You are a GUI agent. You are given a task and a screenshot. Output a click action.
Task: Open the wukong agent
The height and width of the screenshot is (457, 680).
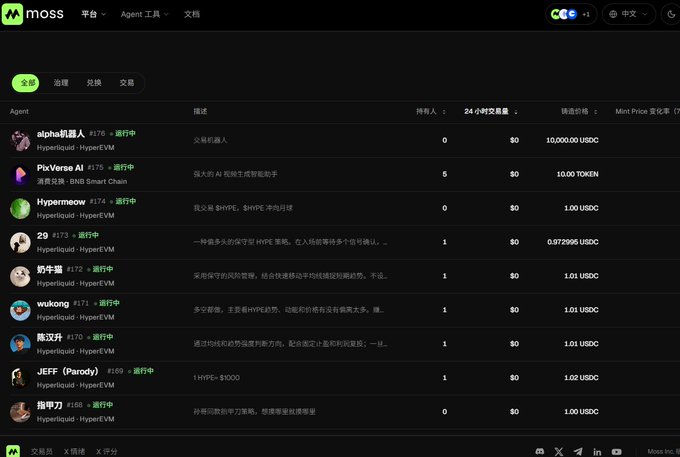[53, 304]
